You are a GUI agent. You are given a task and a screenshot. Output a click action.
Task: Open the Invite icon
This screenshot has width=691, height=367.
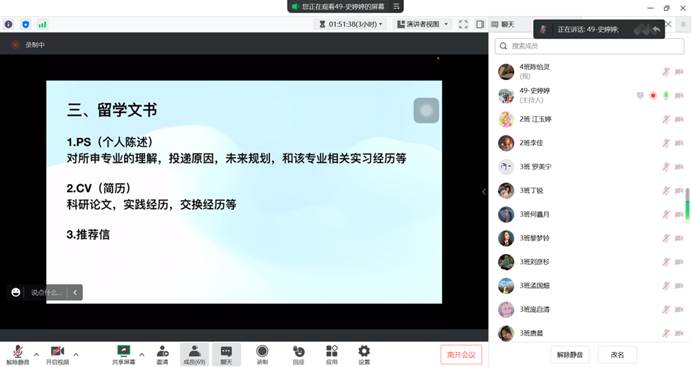coord(163,355)
